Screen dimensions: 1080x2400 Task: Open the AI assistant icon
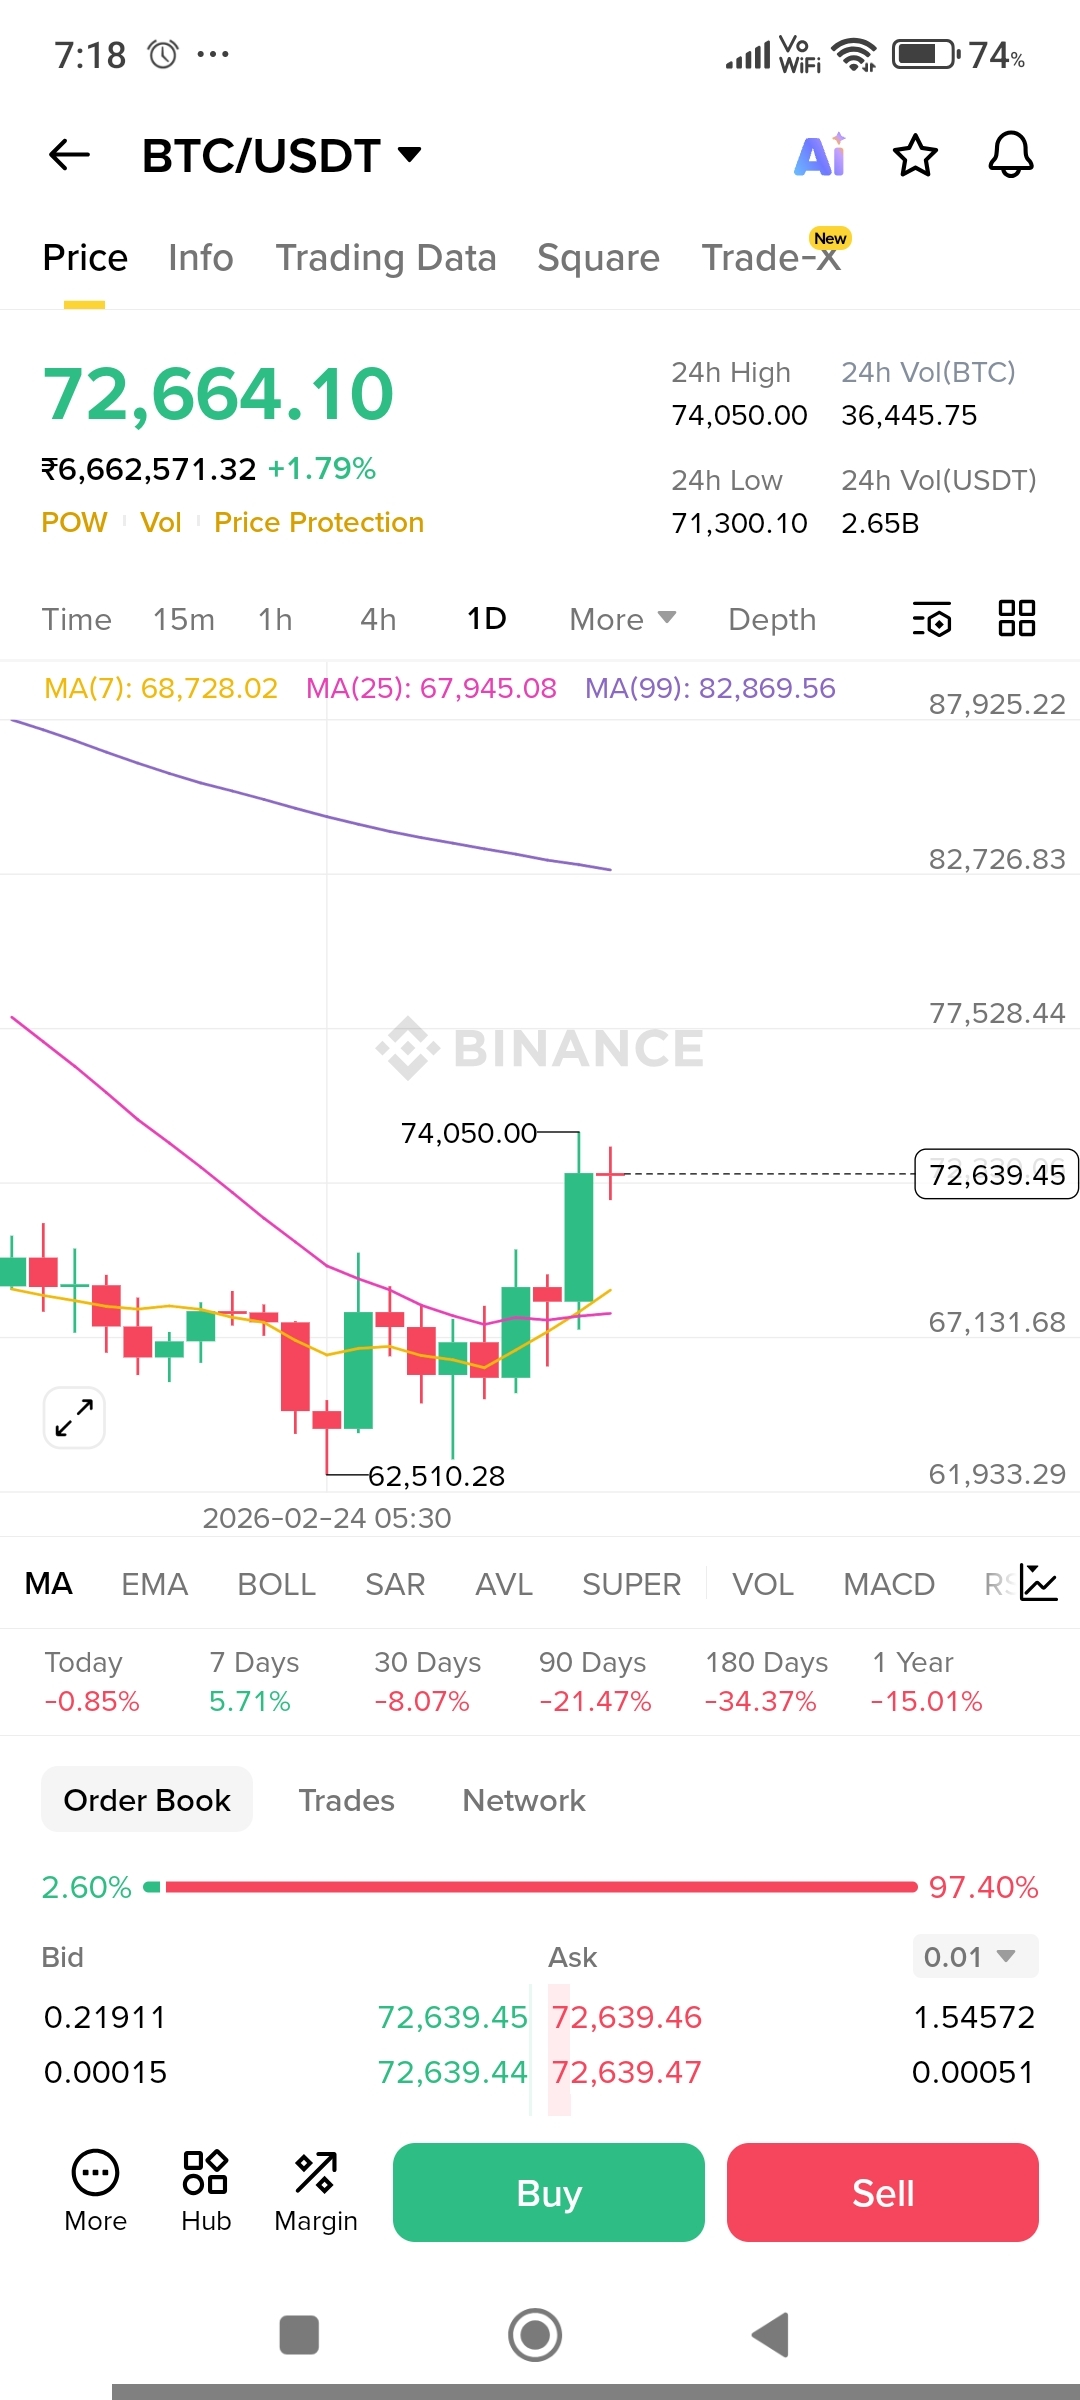tap(821, 155)
